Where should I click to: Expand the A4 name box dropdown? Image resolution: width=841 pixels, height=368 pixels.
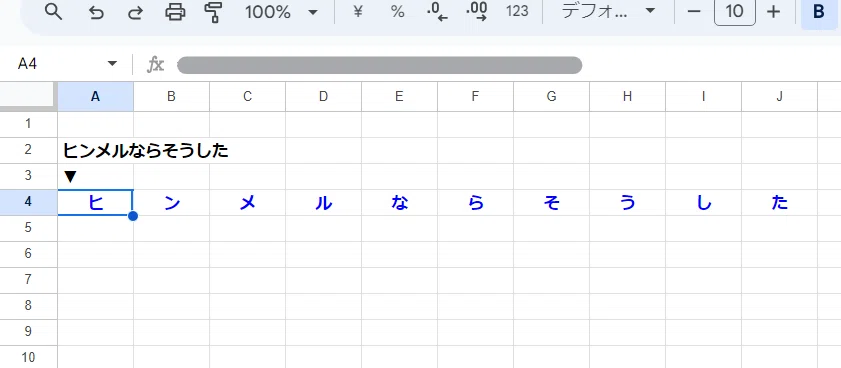pos(112,64)
